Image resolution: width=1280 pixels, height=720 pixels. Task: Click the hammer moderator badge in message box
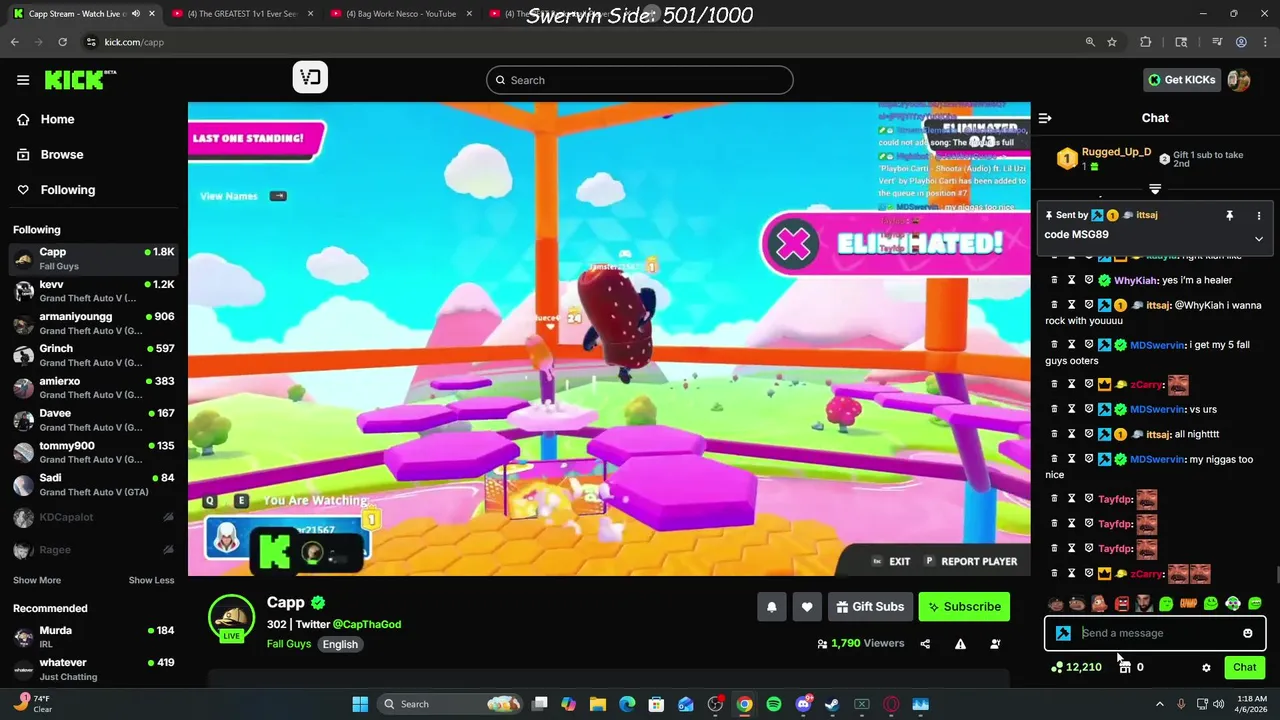point(1063,633)
